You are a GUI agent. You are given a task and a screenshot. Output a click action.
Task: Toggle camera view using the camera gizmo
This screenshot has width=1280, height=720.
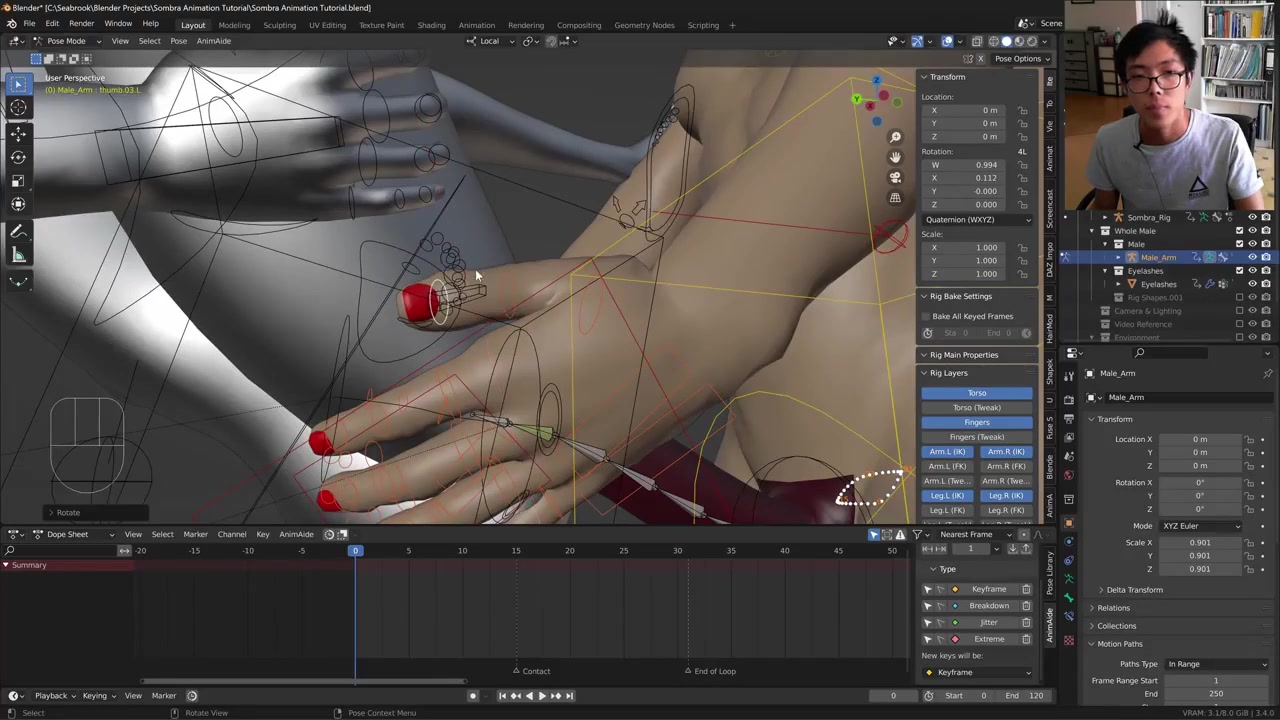pyautogui.click(x=895, y=177)
